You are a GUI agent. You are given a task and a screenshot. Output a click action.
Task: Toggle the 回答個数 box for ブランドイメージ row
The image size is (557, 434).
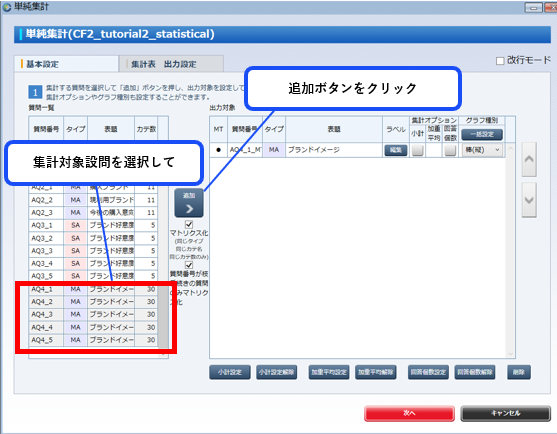(450, 150)
